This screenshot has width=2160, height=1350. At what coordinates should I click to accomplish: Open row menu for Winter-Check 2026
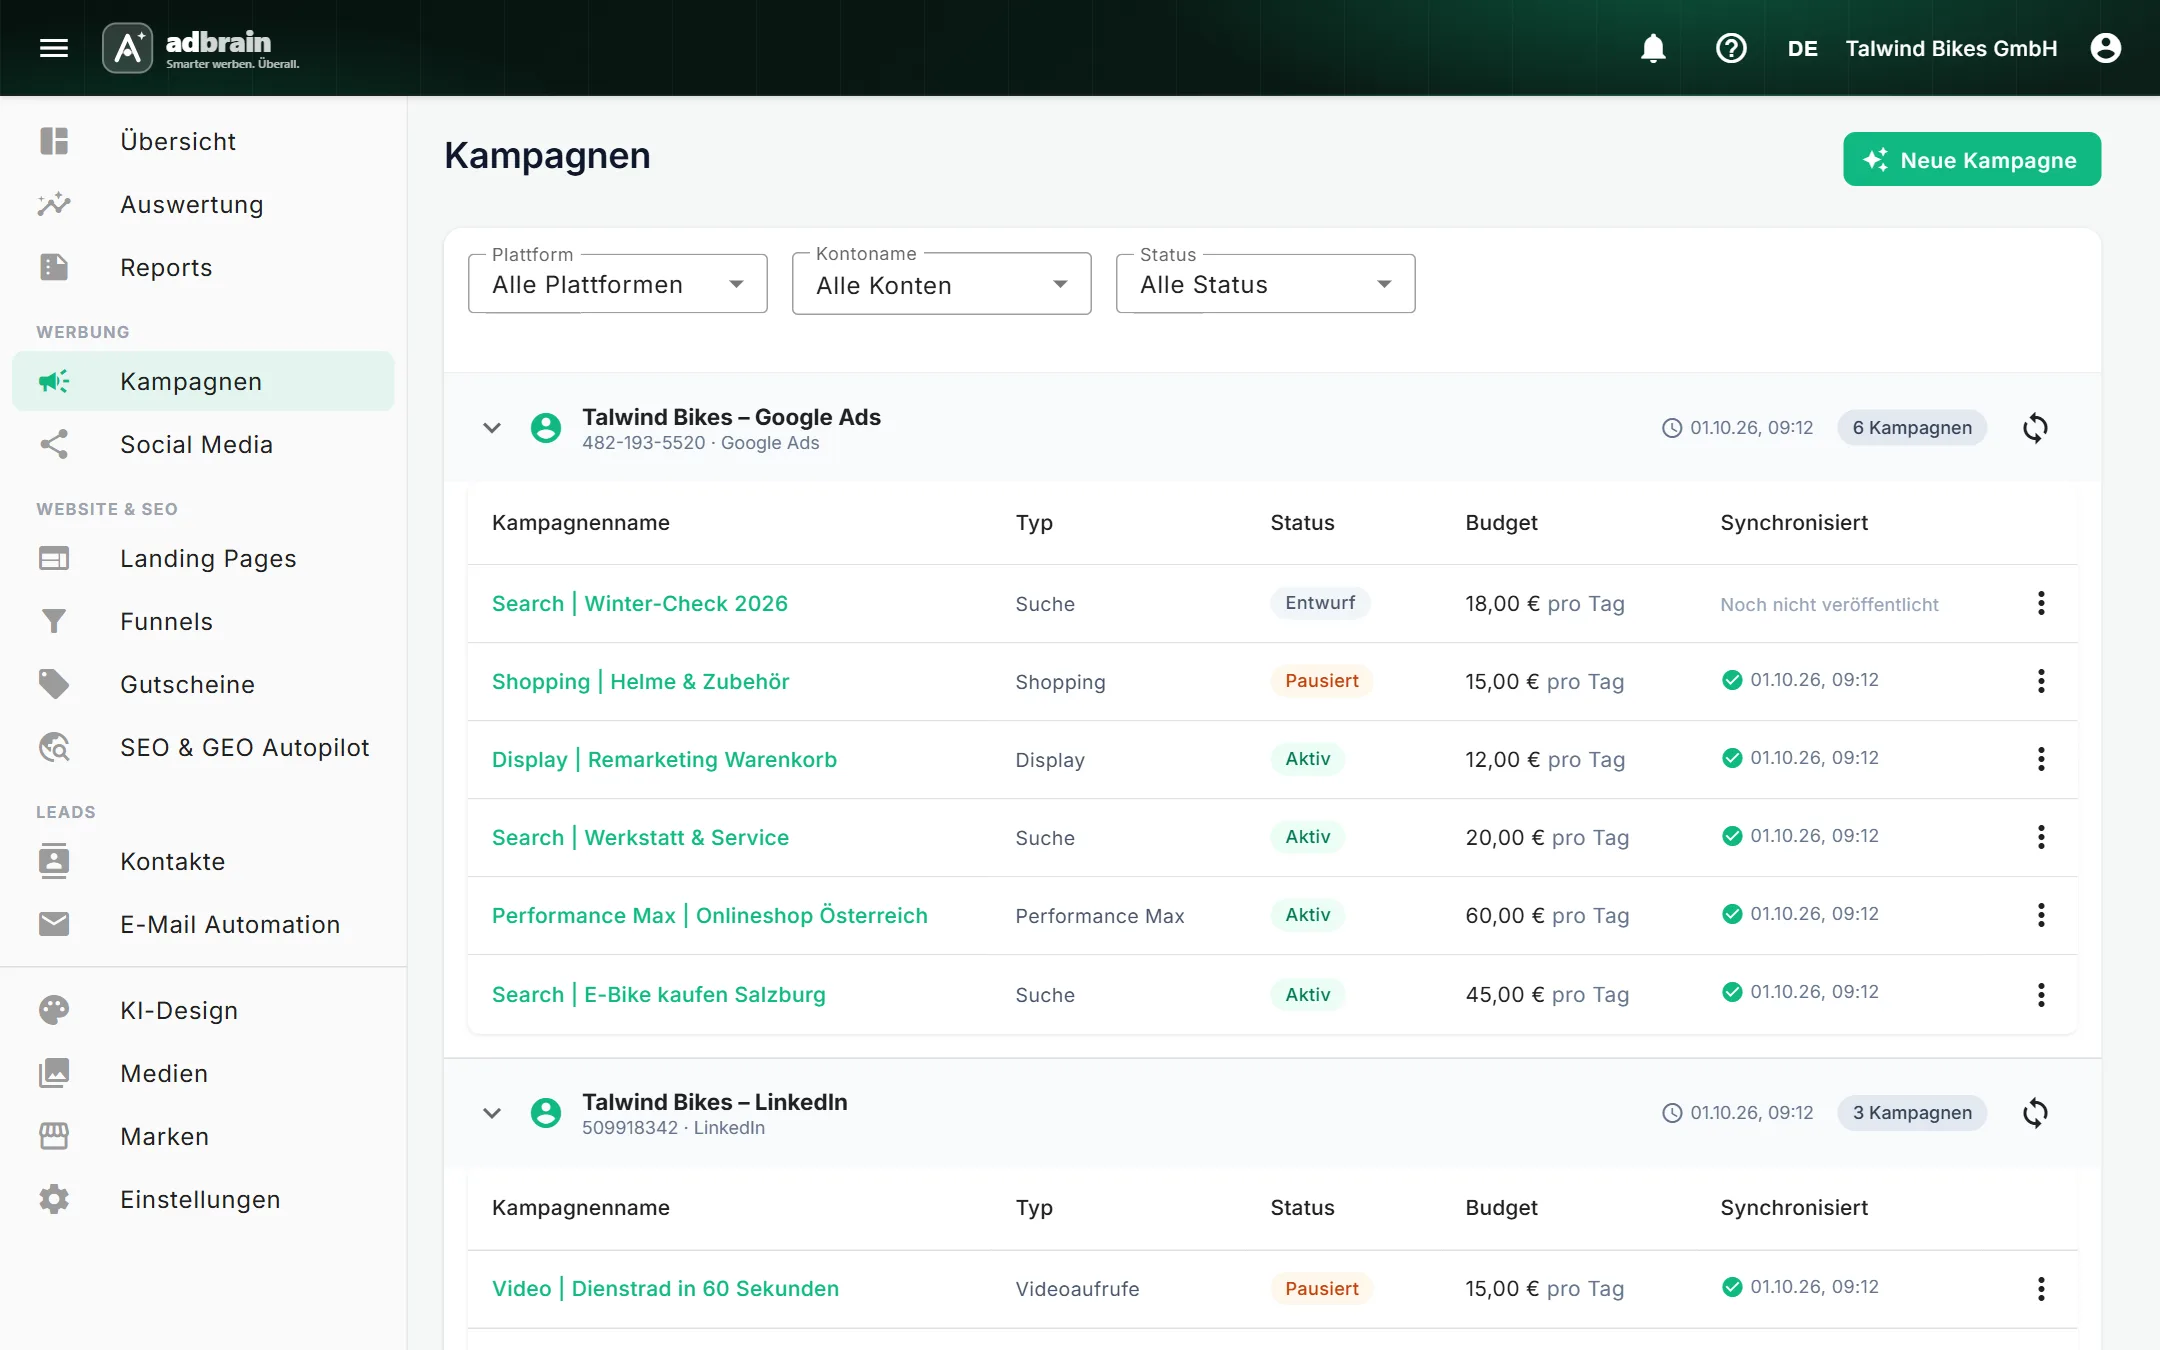(2041, 603)
